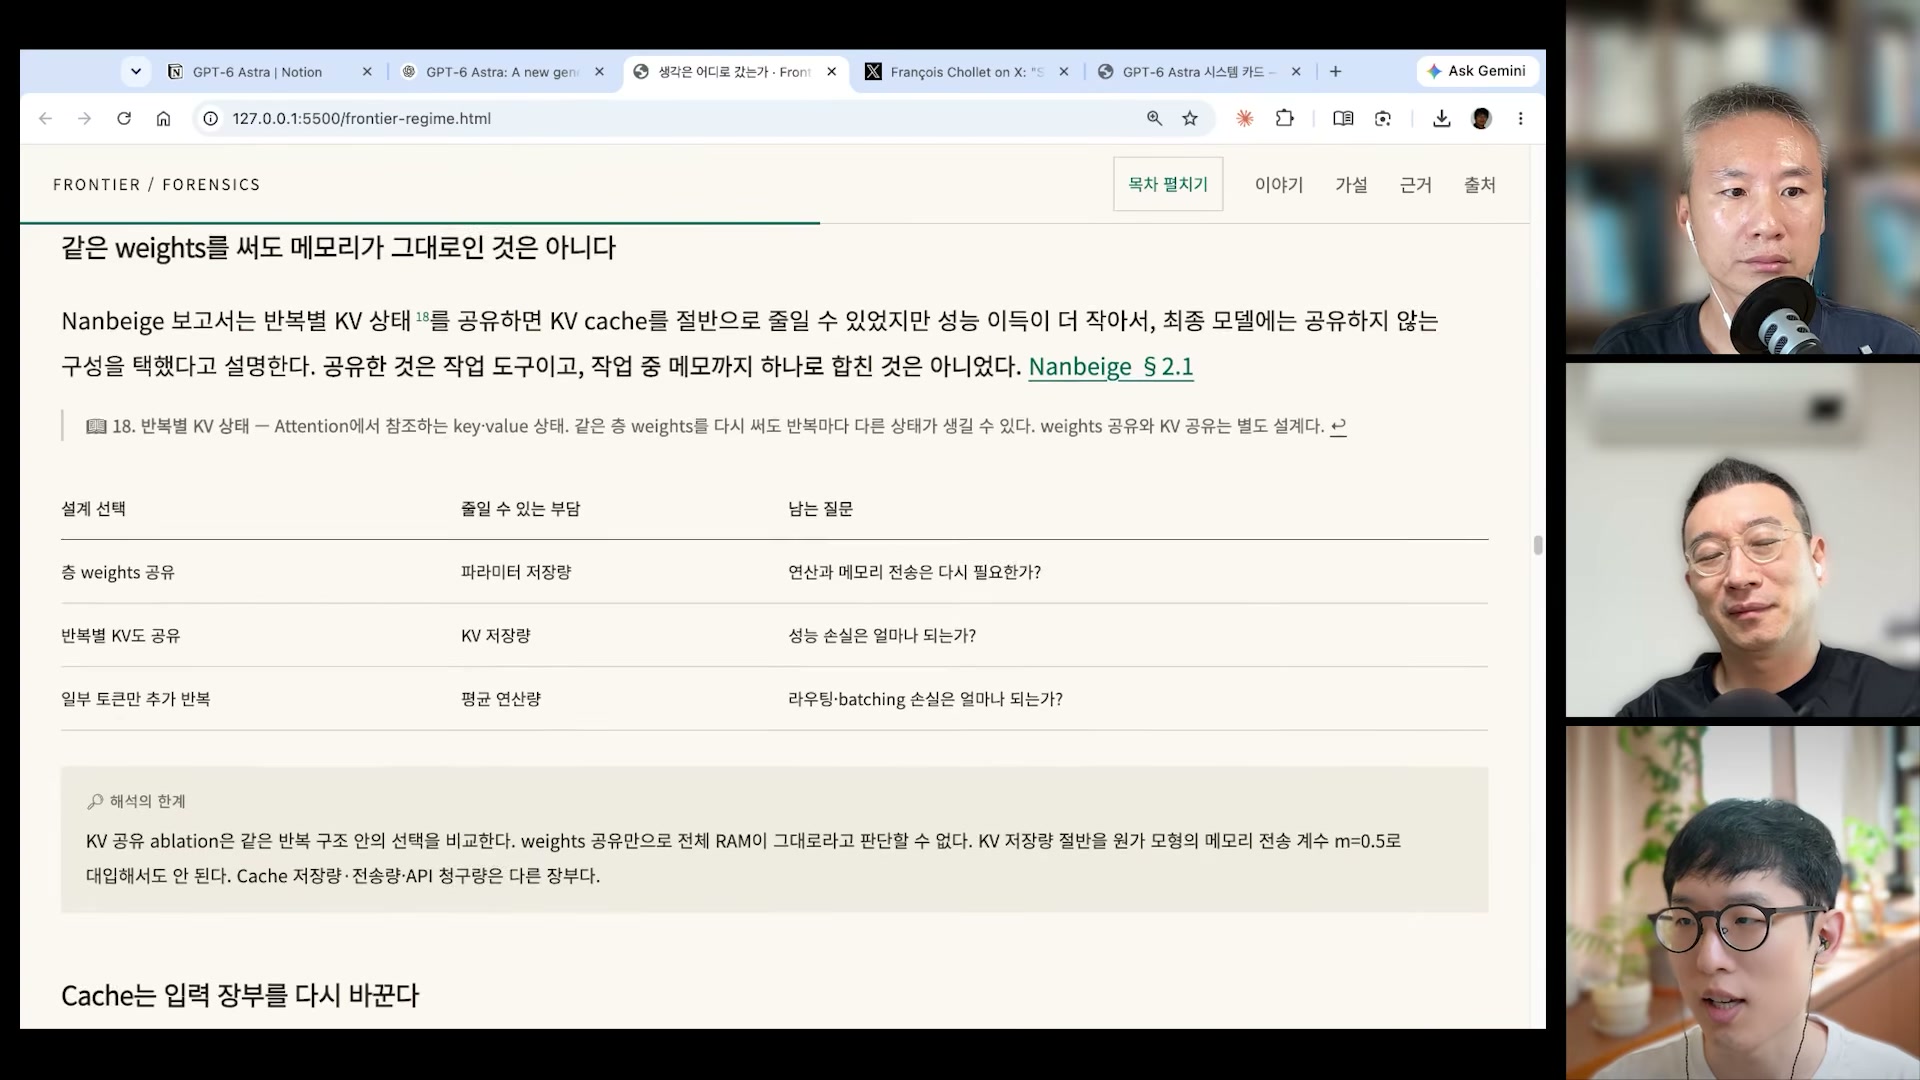Open the browser home page
This screenshot has height=1080, width=1920.
(163, 118)
